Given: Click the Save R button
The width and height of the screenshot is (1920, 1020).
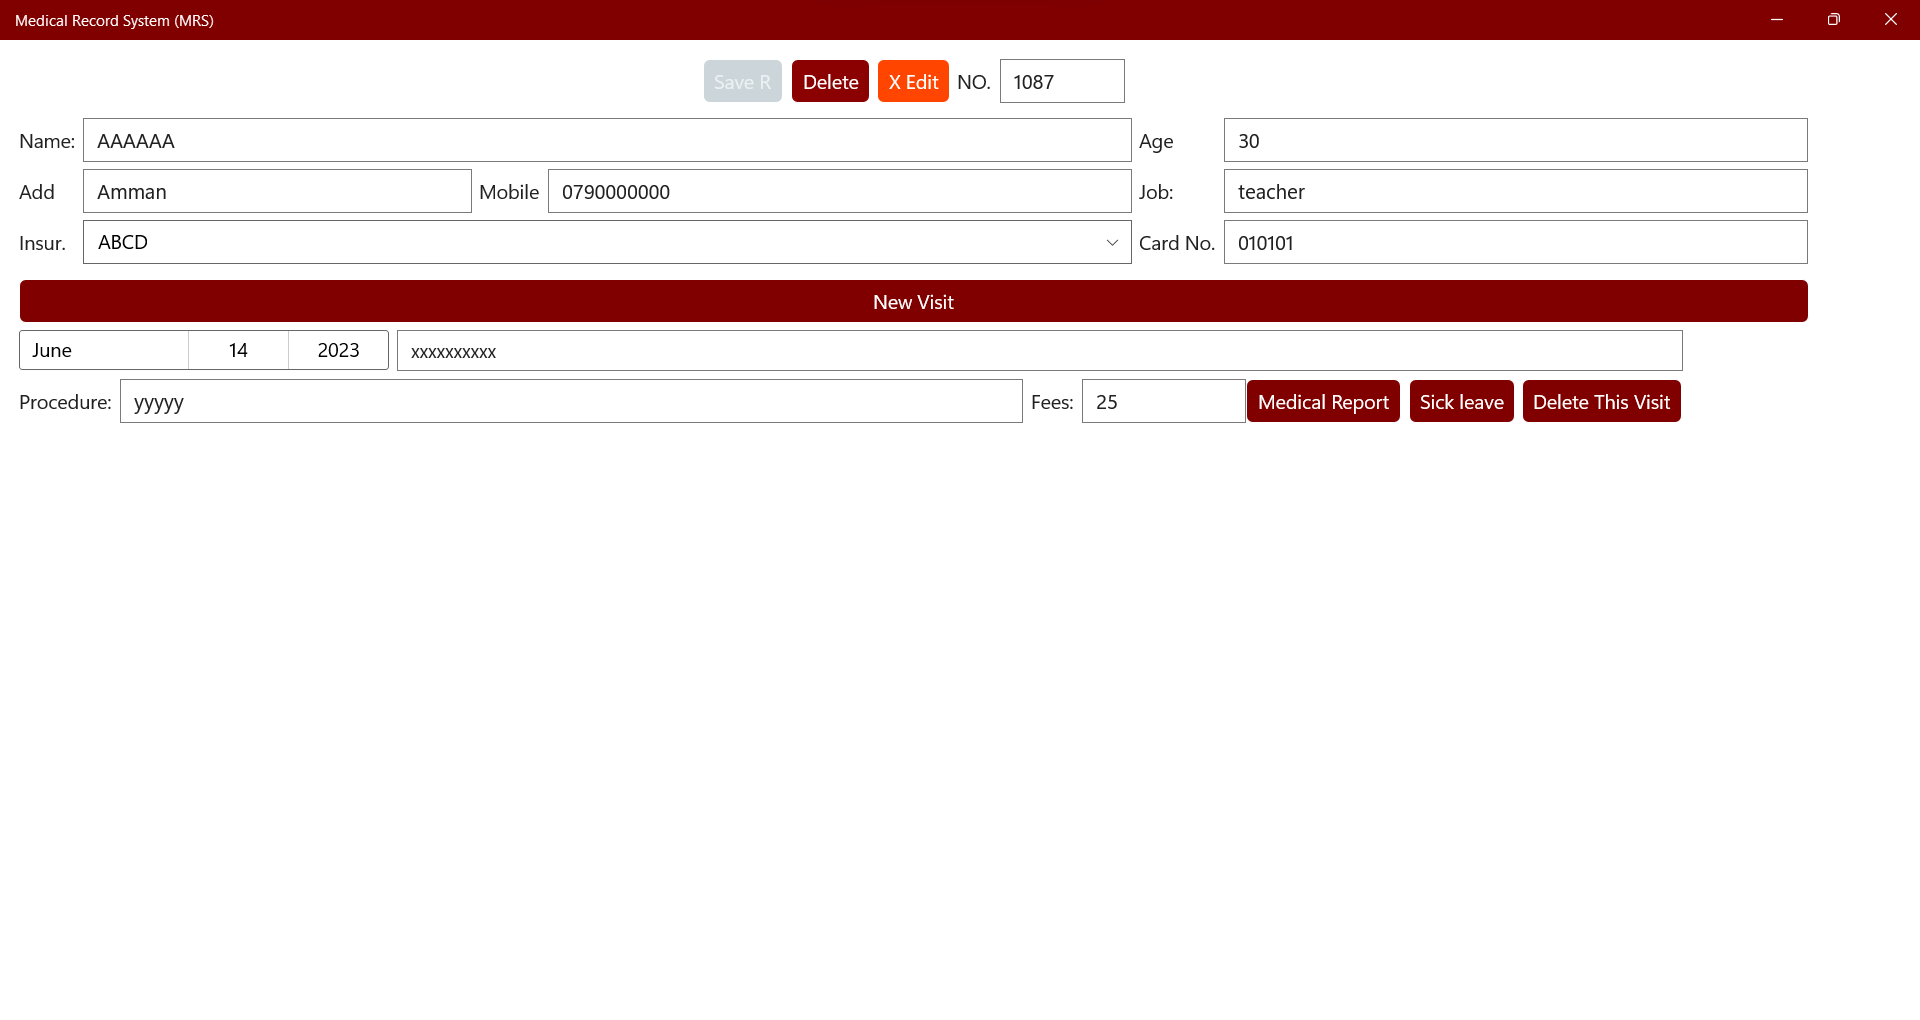Looking at the screenshot, I should tap(742, 81).
